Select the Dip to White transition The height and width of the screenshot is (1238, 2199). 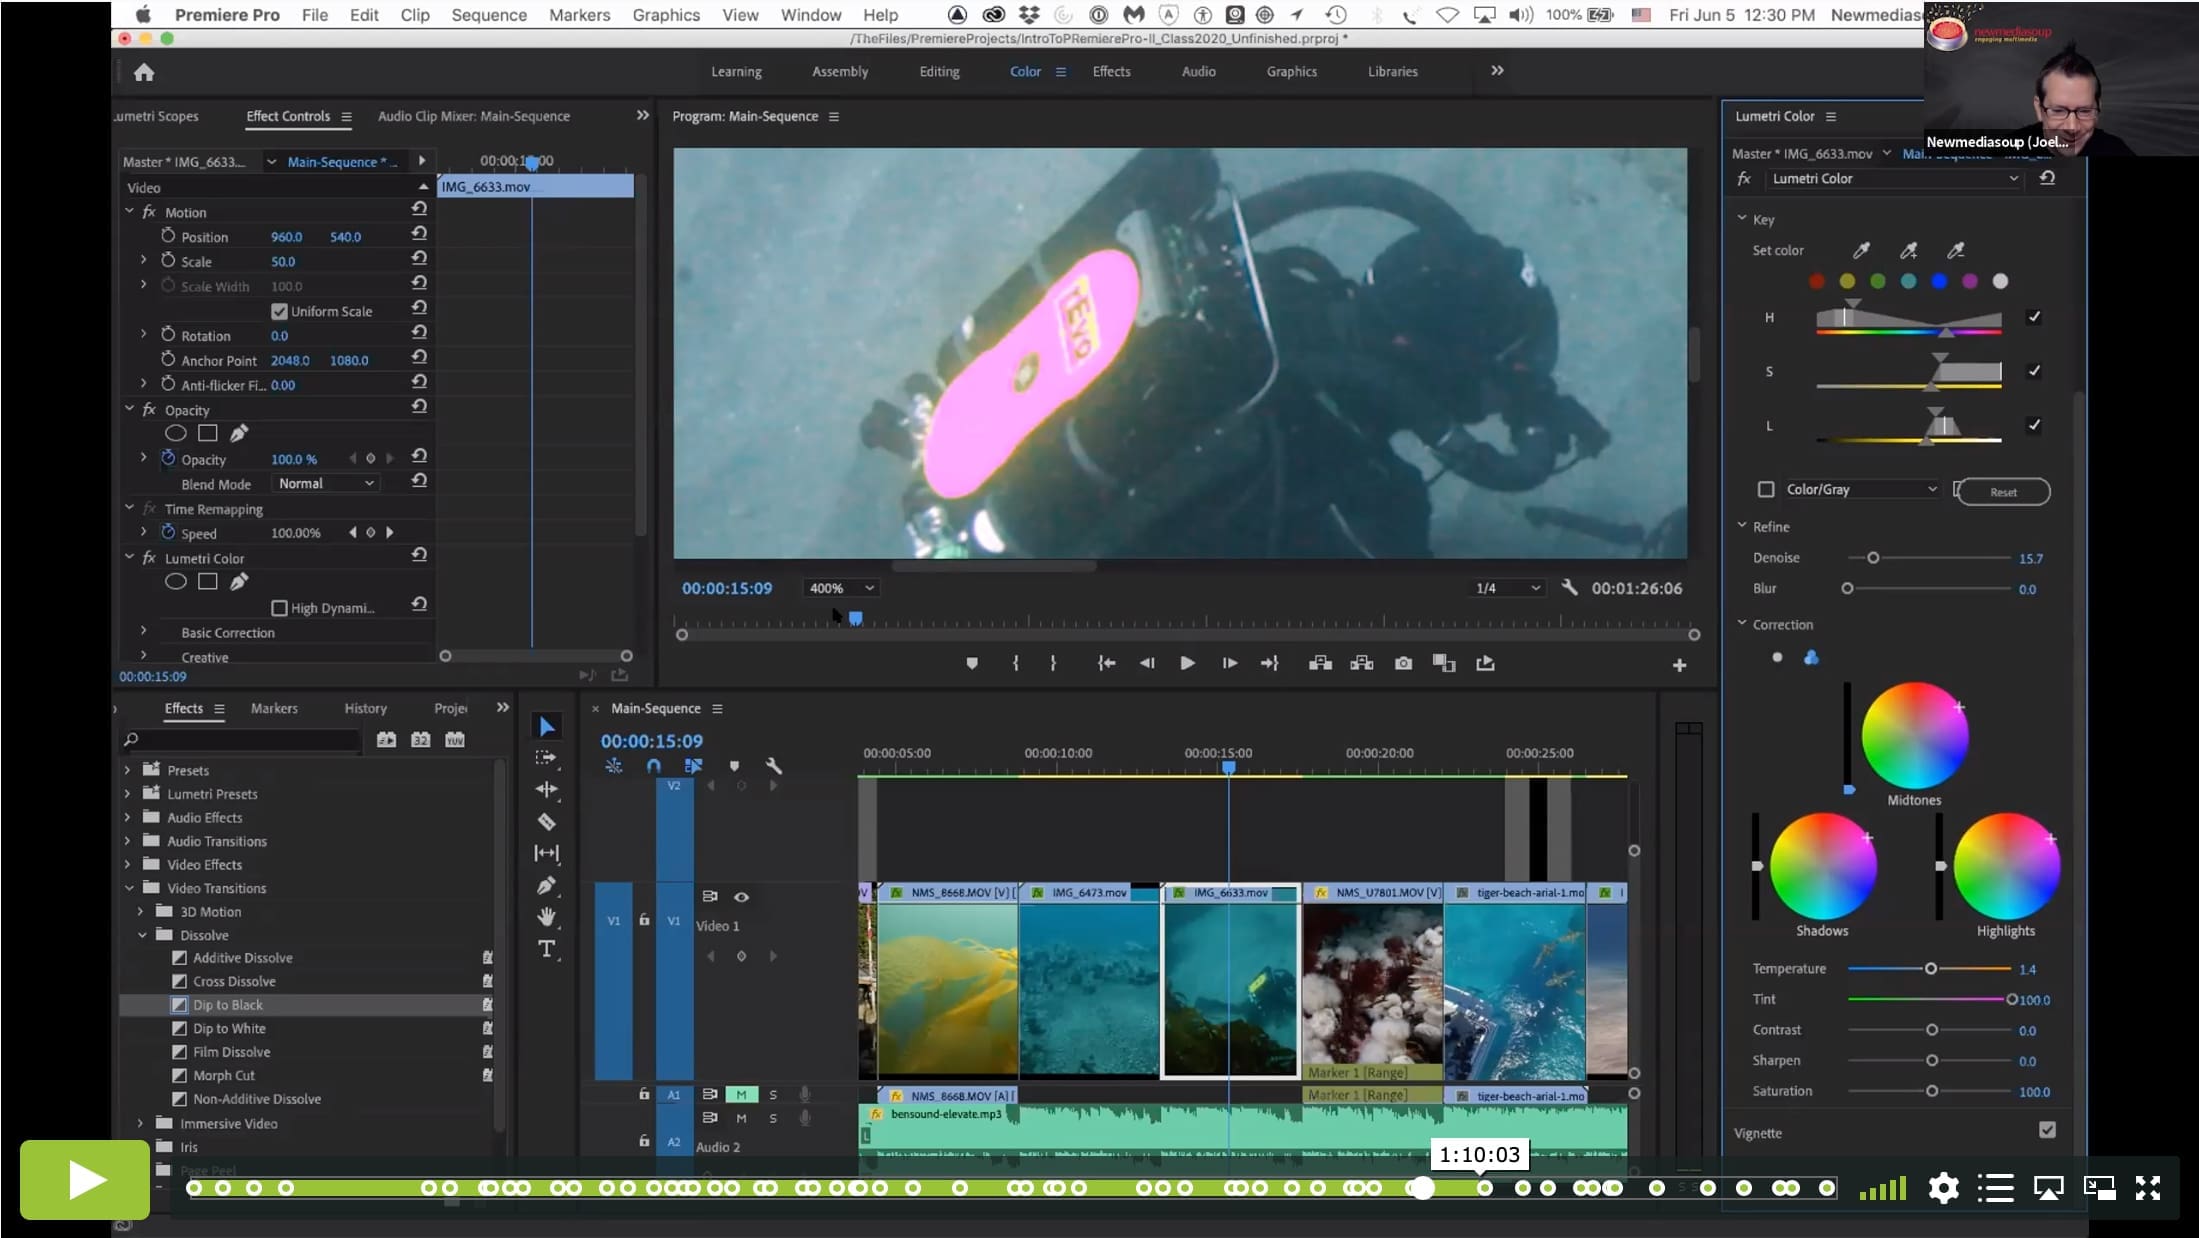click(229, 1028)
